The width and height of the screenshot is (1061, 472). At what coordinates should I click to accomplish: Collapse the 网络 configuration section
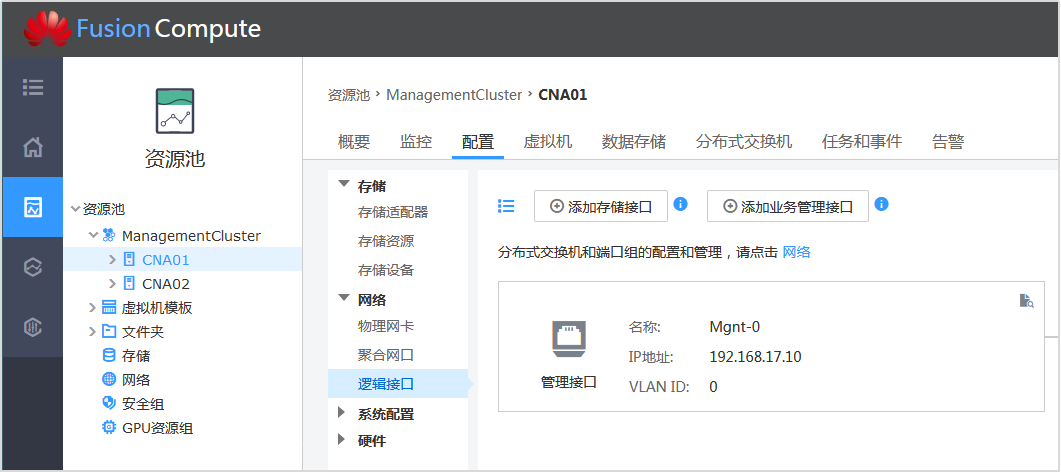(x=344, y=298)
